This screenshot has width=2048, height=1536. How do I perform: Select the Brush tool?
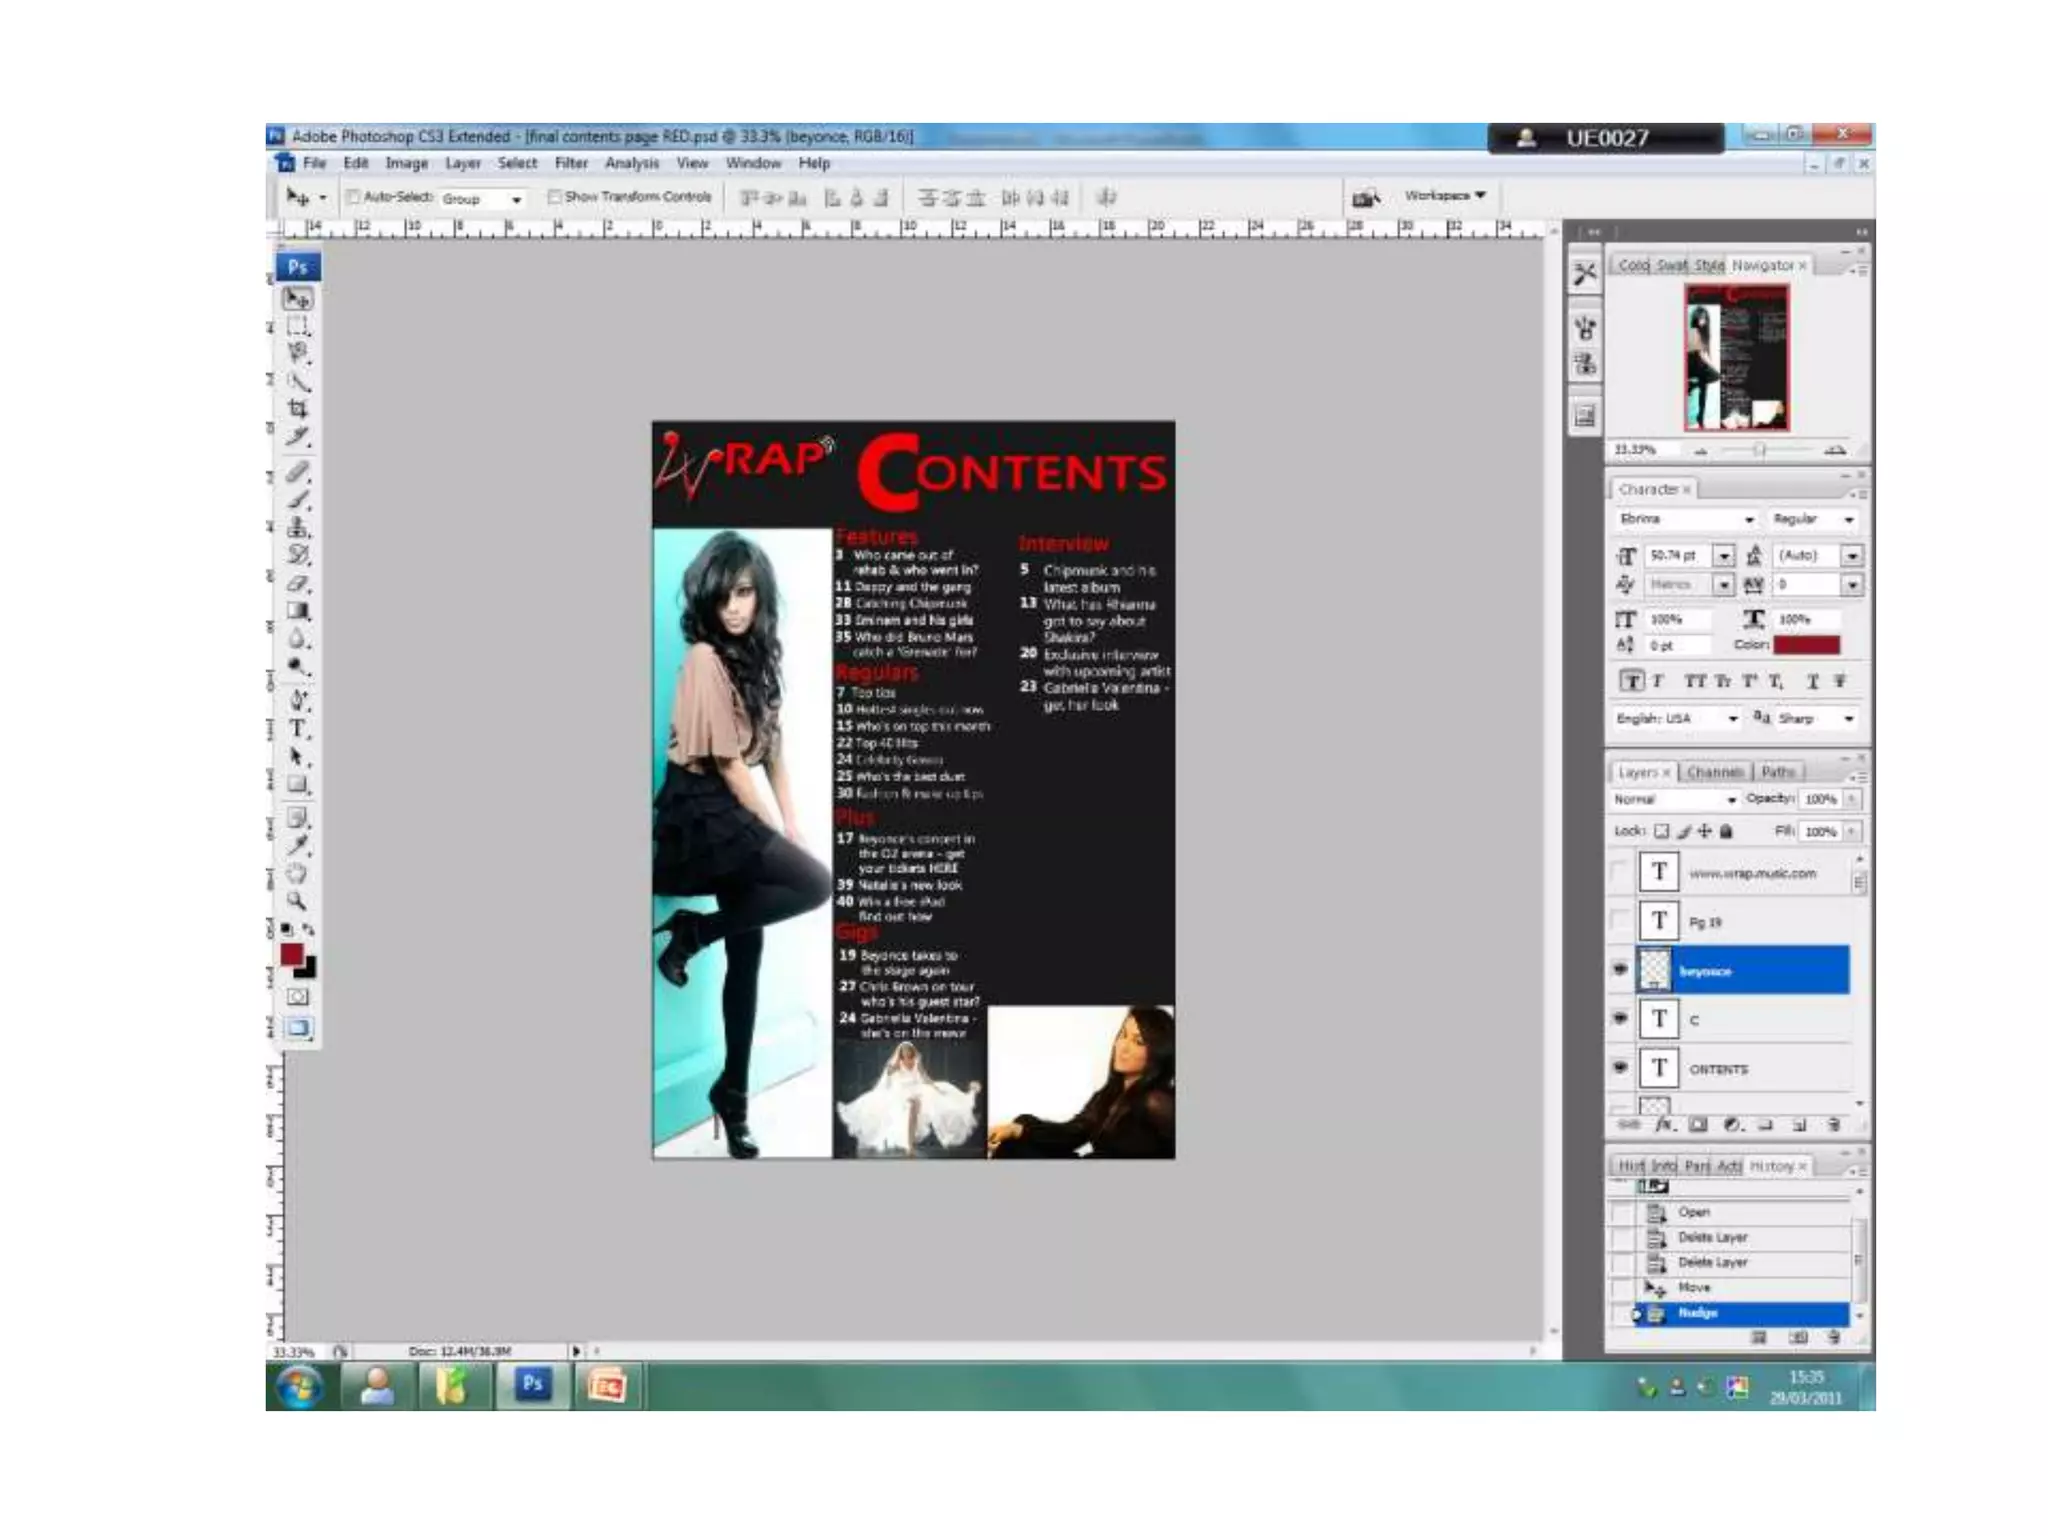(x=298, y=500)
